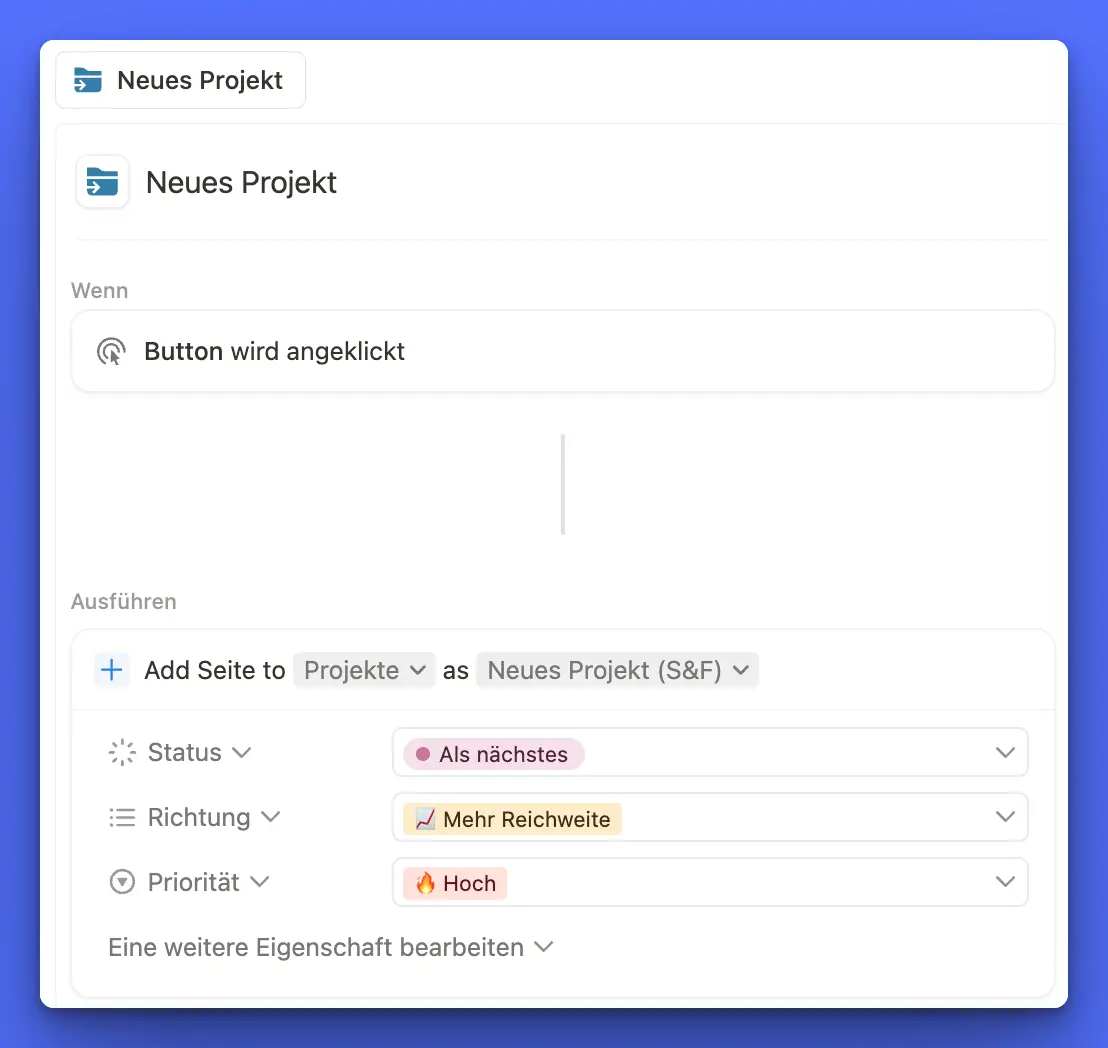Select the Neues Projekt tab button
The image size is (1108, 1048).
[x=181, y=81]
